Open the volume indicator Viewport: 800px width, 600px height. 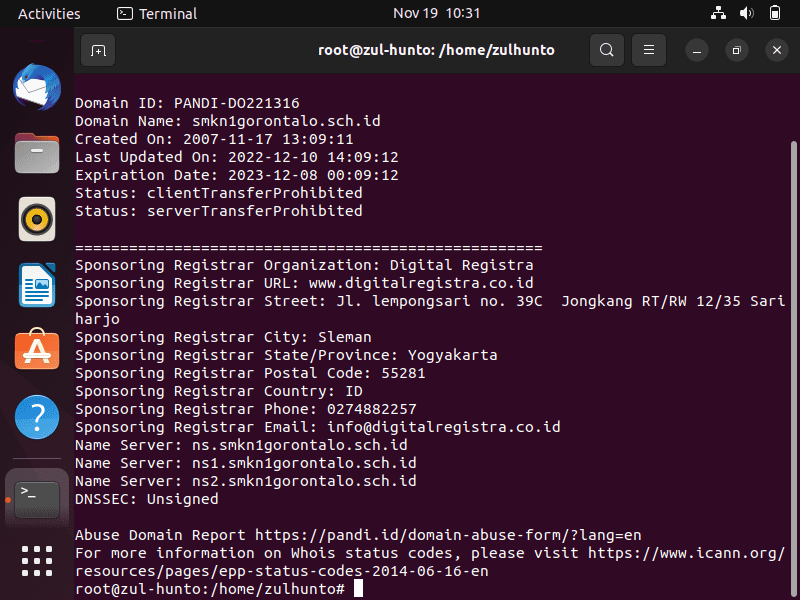[746, 13]
